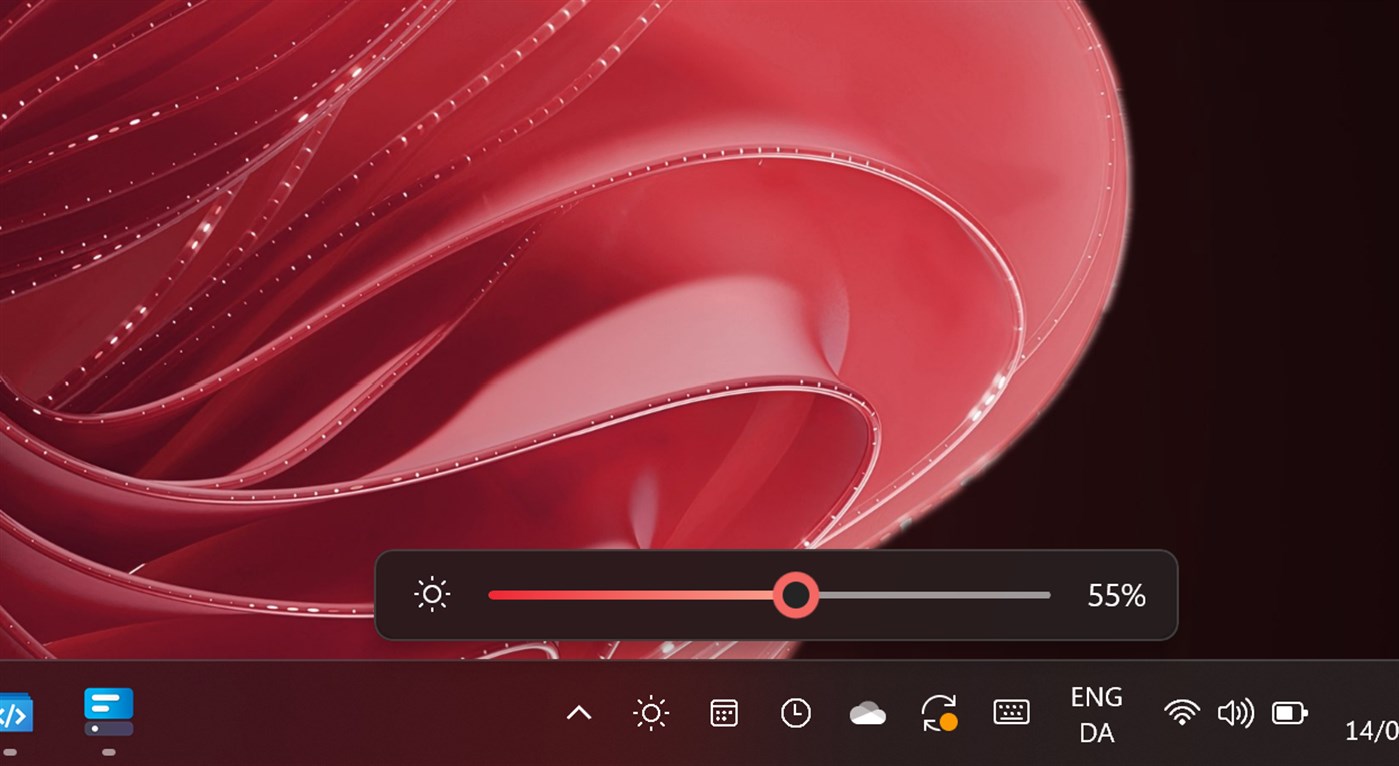Click the sun icon beside the brightness slider

point(432,595)
